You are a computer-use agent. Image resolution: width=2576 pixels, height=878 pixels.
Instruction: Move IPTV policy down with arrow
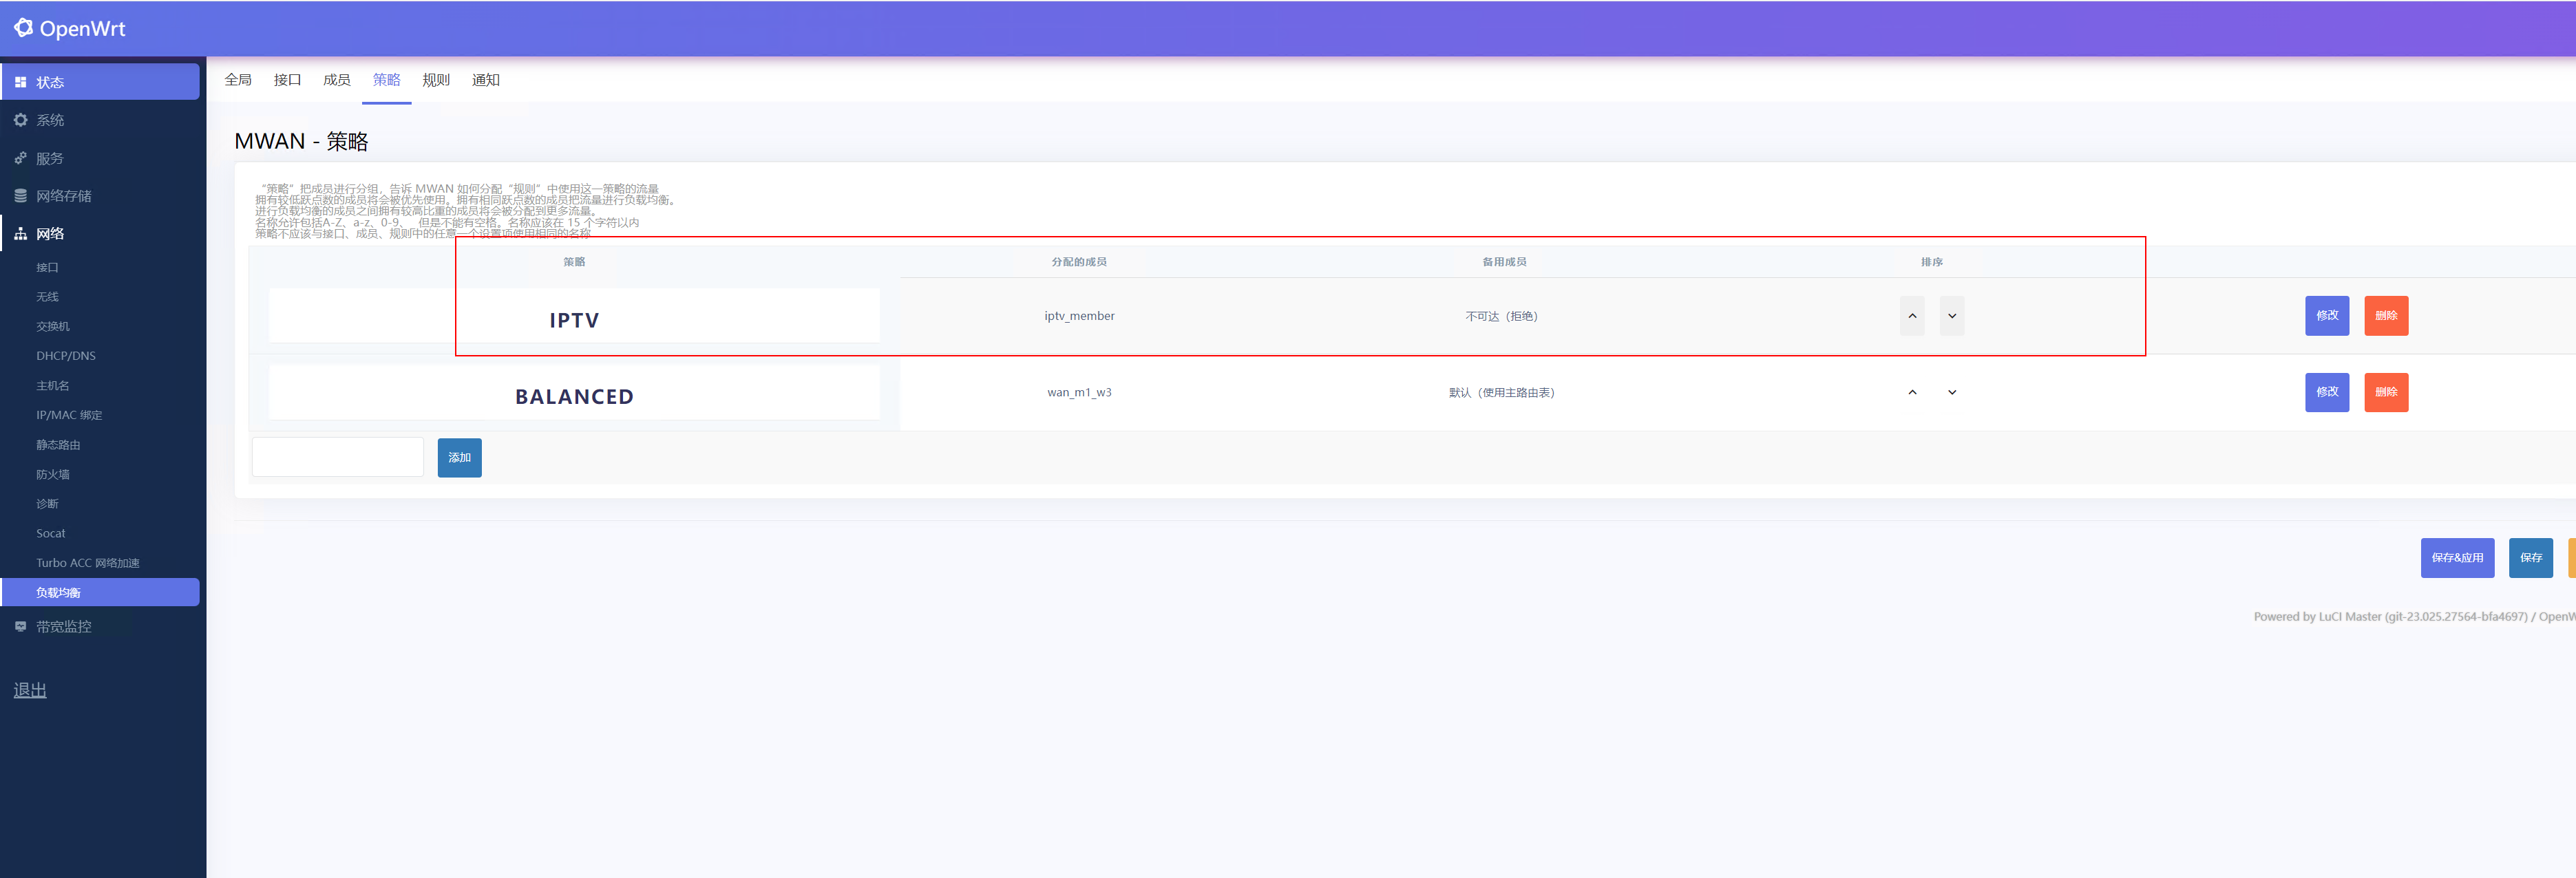click(x=1951, y=316)
